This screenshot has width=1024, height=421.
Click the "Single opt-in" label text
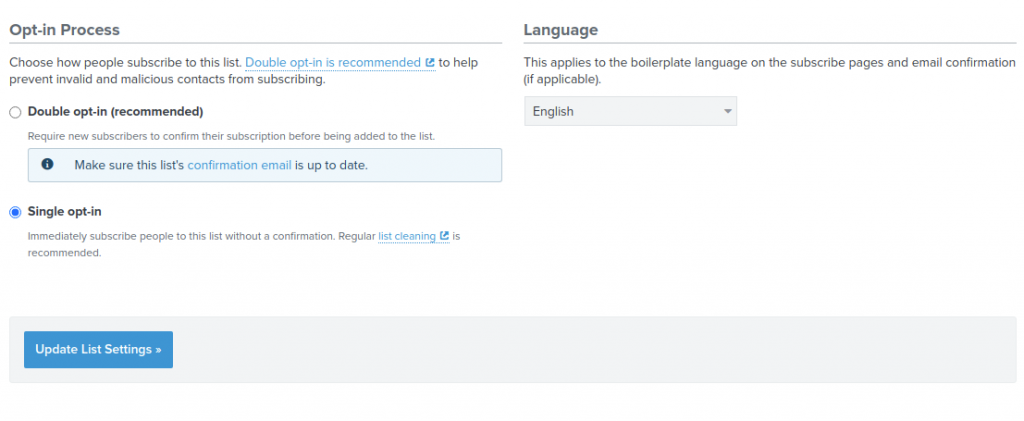coord(65,211)
